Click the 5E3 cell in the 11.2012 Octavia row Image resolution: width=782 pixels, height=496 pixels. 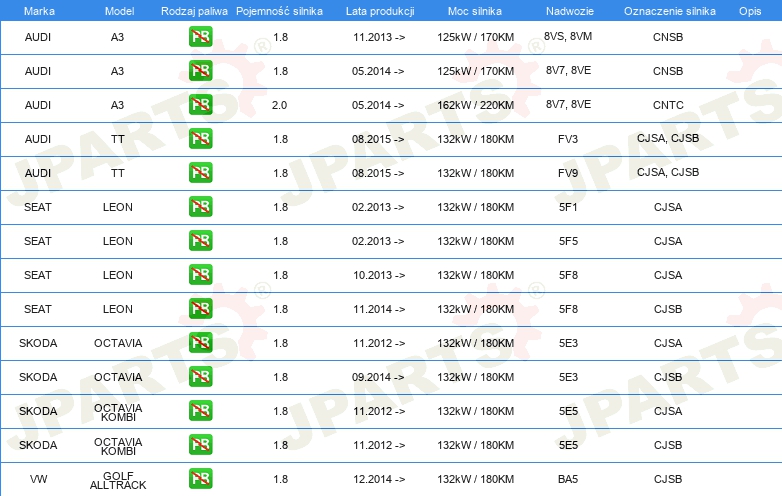click(x=568, y=343)
